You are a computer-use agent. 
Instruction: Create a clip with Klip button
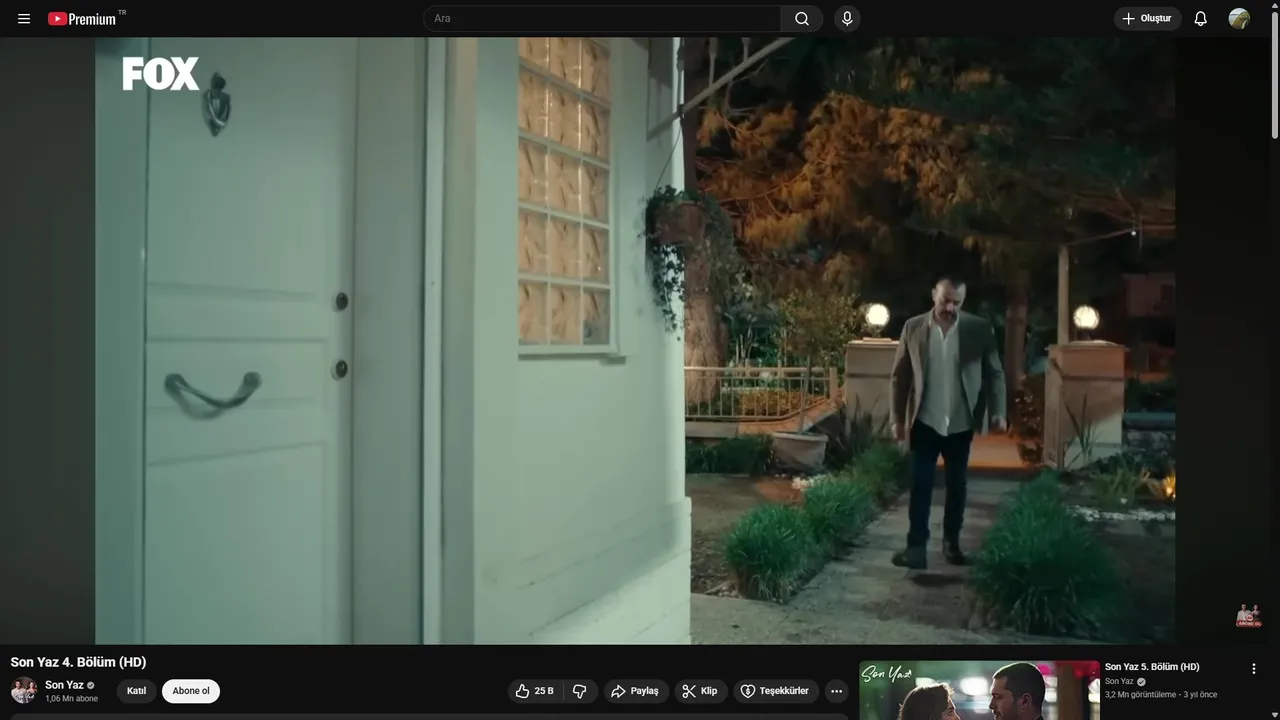point(700,691)
